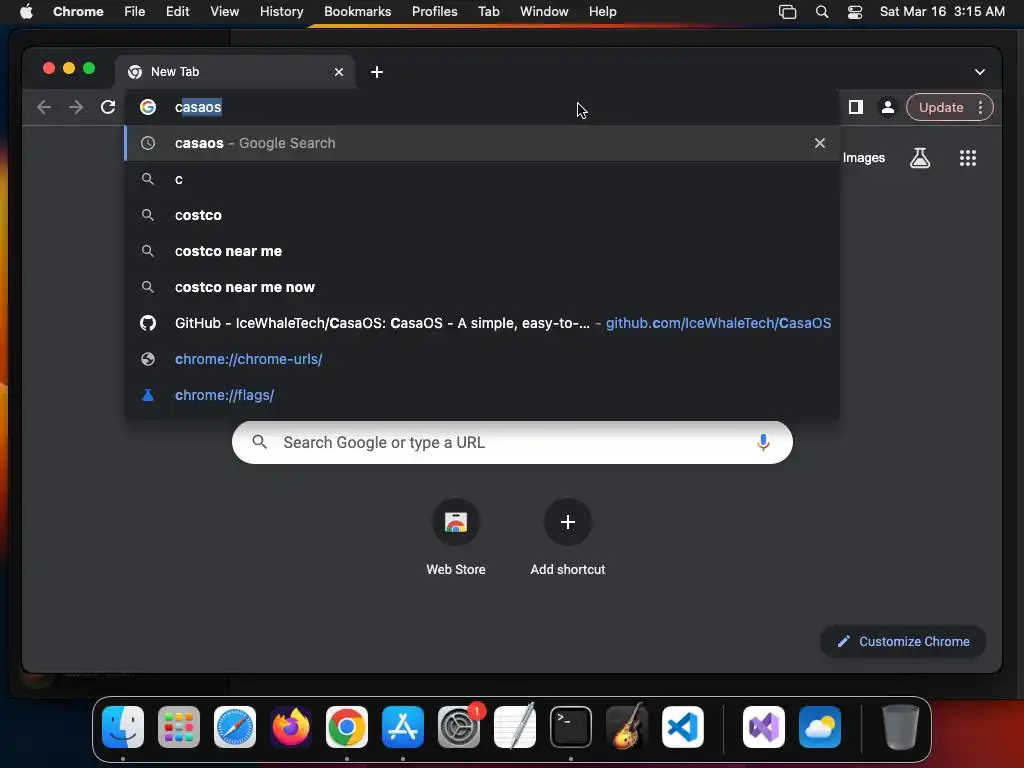1024x768 pixels.
Task: Open Launchpad from the Dock
Action: [x=179, y=727]
